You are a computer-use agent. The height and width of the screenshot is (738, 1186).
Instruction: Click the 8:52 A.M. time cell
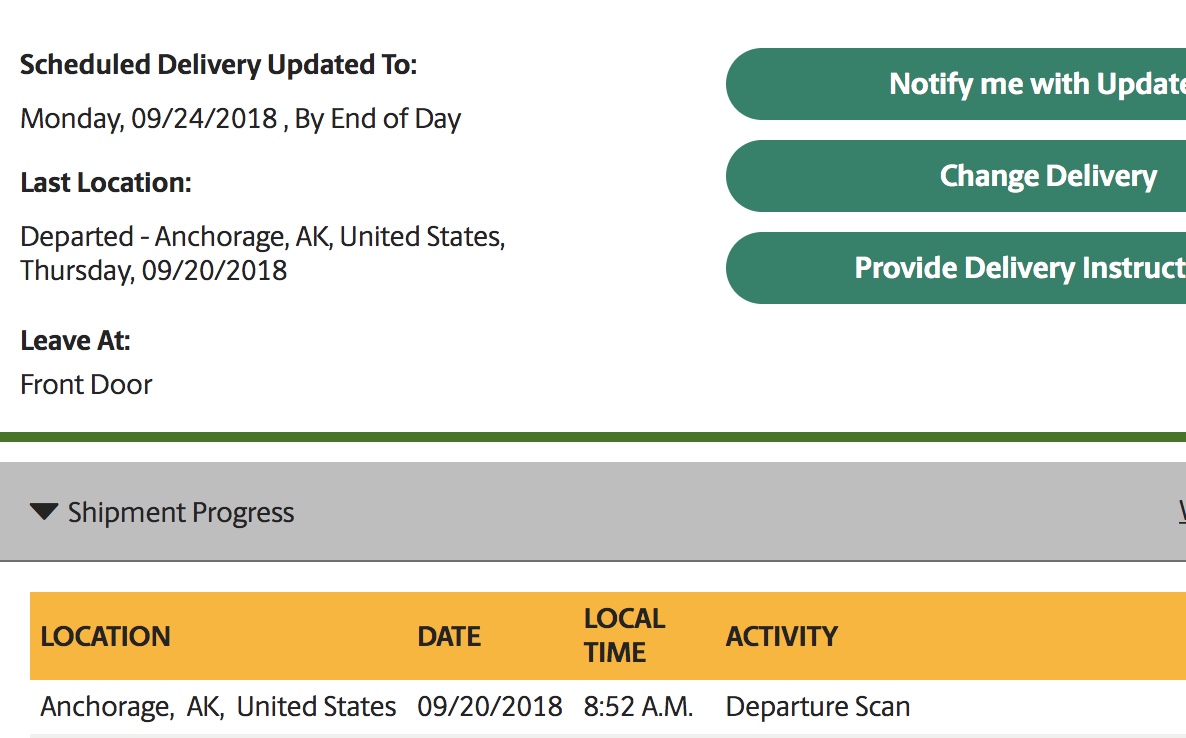point(638,707)
